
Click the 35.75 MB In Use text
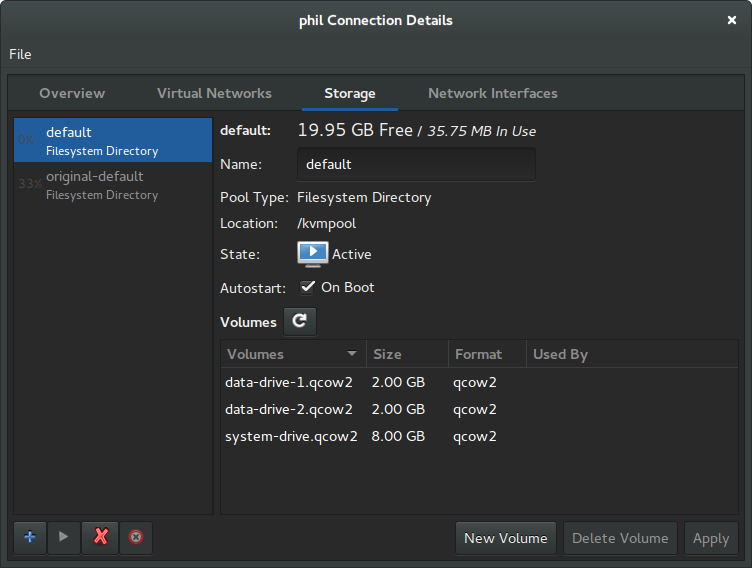(482, 131)
